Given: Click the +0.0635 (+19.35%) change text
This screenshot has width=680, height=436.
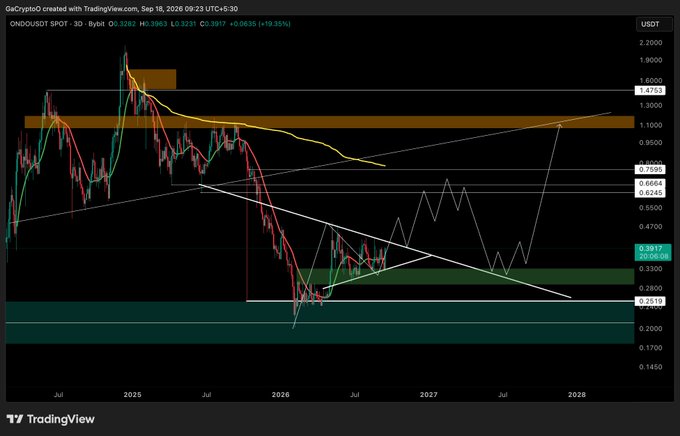Looking at the screenshot, I should point(260,24).
